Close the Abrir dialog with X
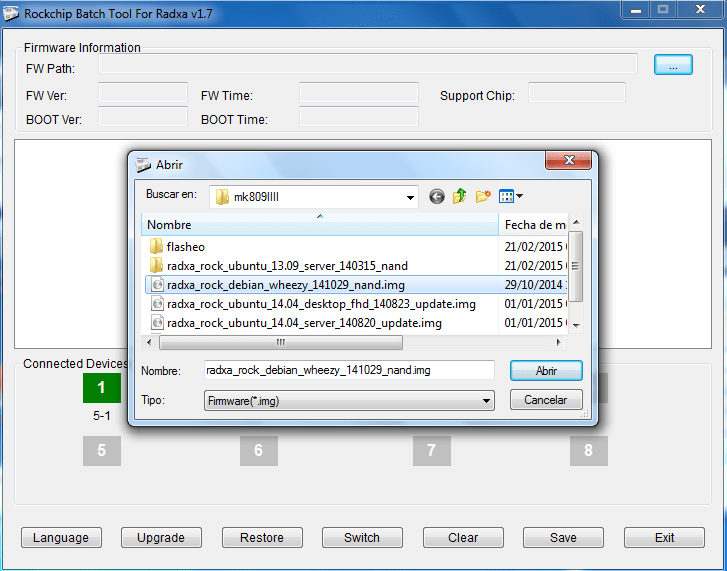The height and width of the screenshot is (571, 727). [x=568, y=160]
